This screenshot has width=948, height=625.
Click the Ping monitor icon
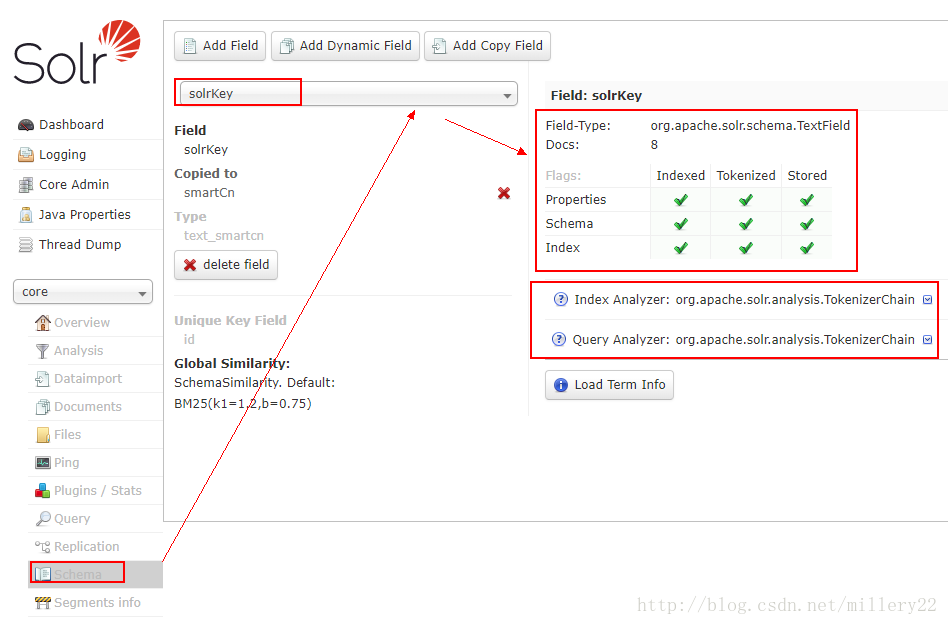[43, 463]
